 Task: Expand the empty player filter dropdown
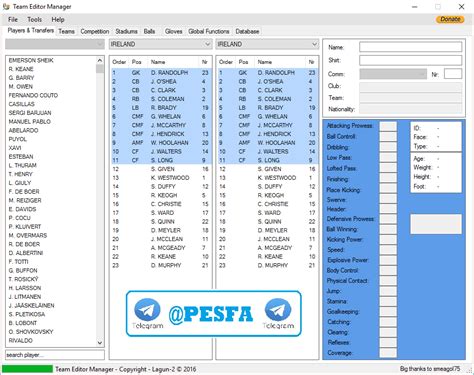coord(55,44)
